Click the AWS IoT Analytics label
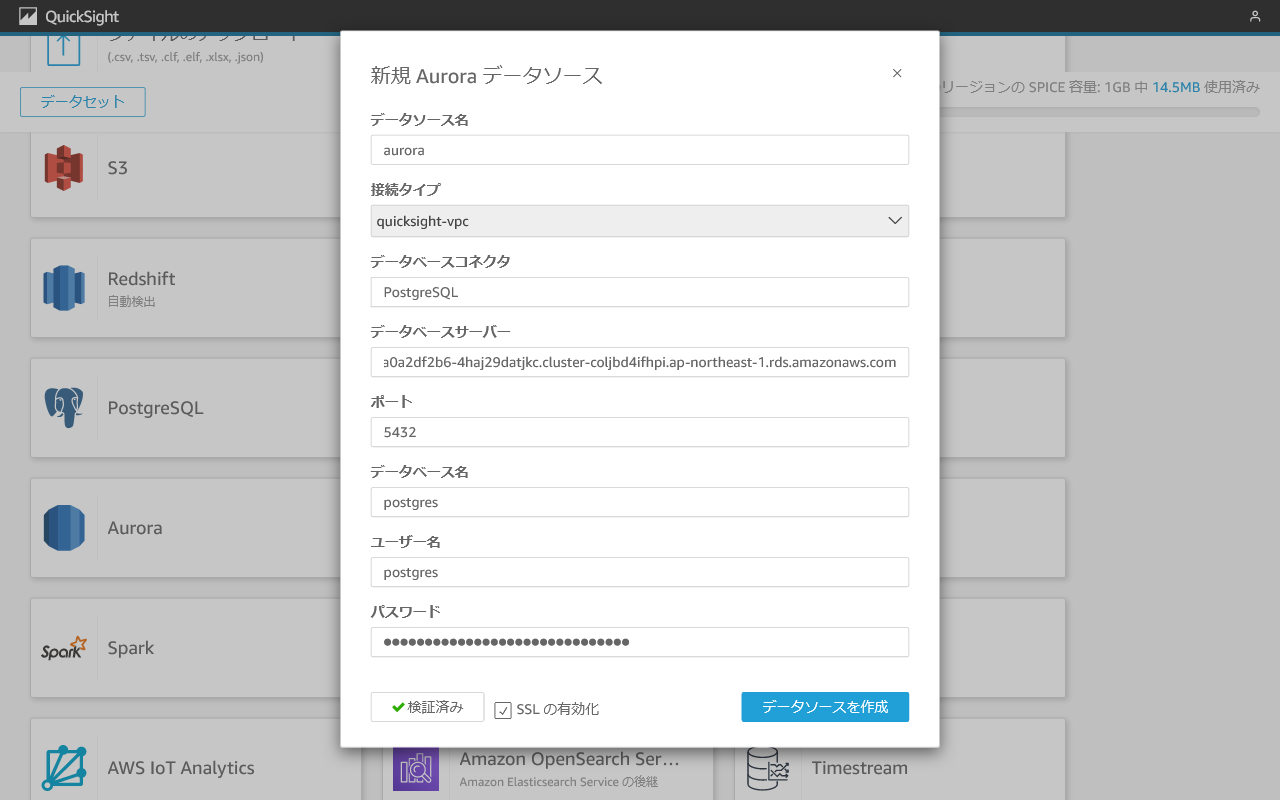 (x=181, y=768)
